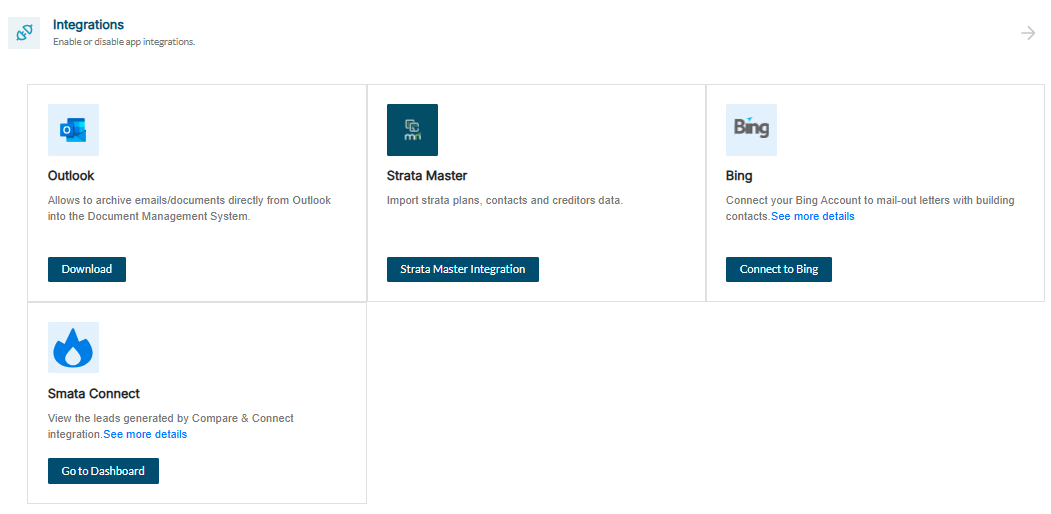
Task: Click the Strata Master card title
Action: [427, 176]
